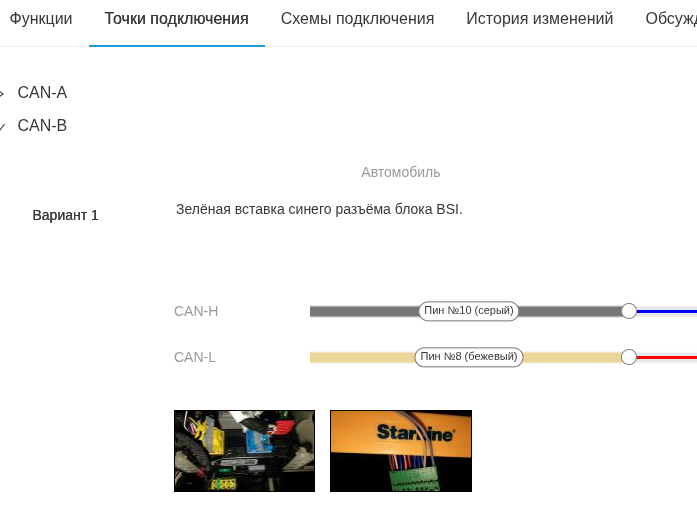Collapse the CAN-B section arrow
The width and height of the screenshot is (697, 514).
pos(2,127)
